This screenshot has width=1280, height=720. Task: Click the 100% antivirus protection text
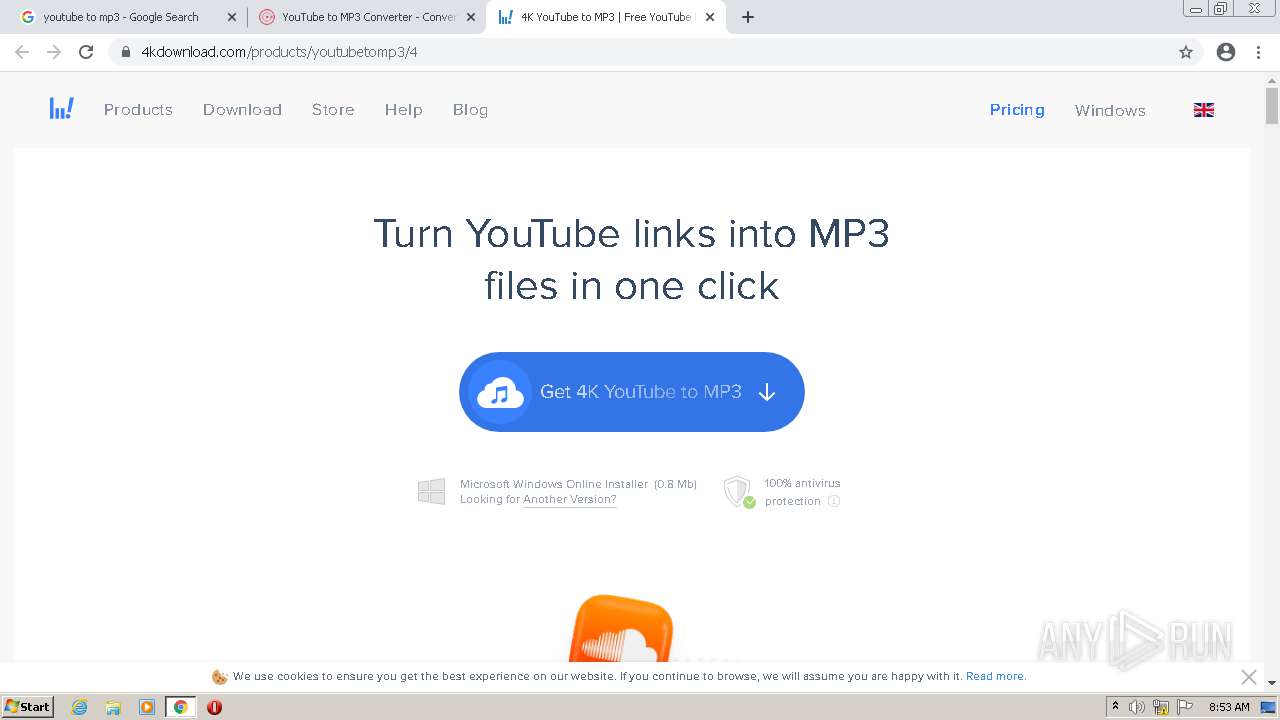(802, 492)
